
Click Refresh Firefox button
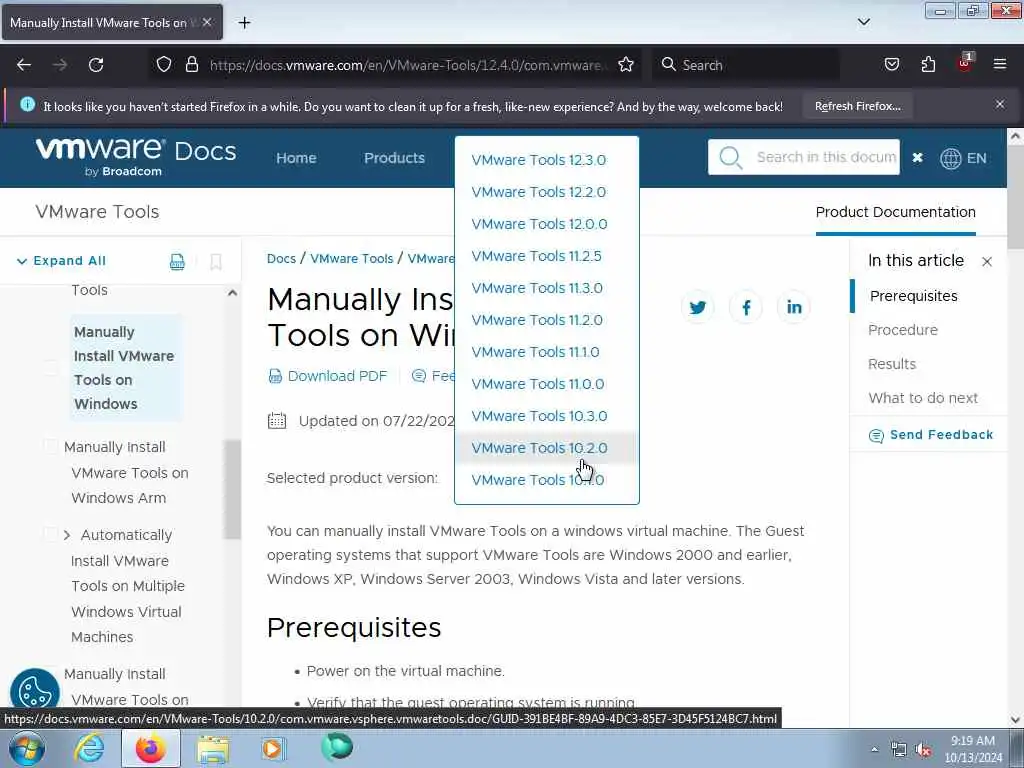click(857, 106)
